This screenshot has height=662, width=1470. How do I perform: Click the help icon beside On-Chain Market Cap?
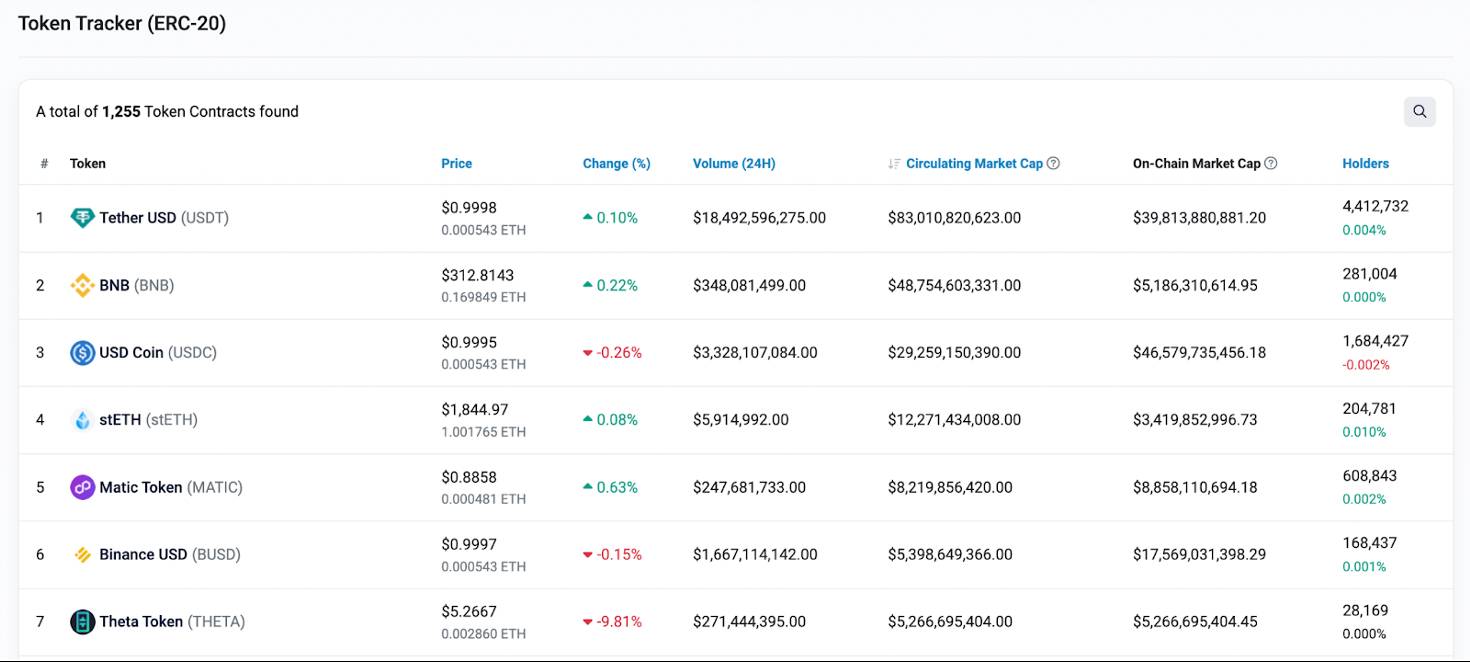coord(1271,163)
